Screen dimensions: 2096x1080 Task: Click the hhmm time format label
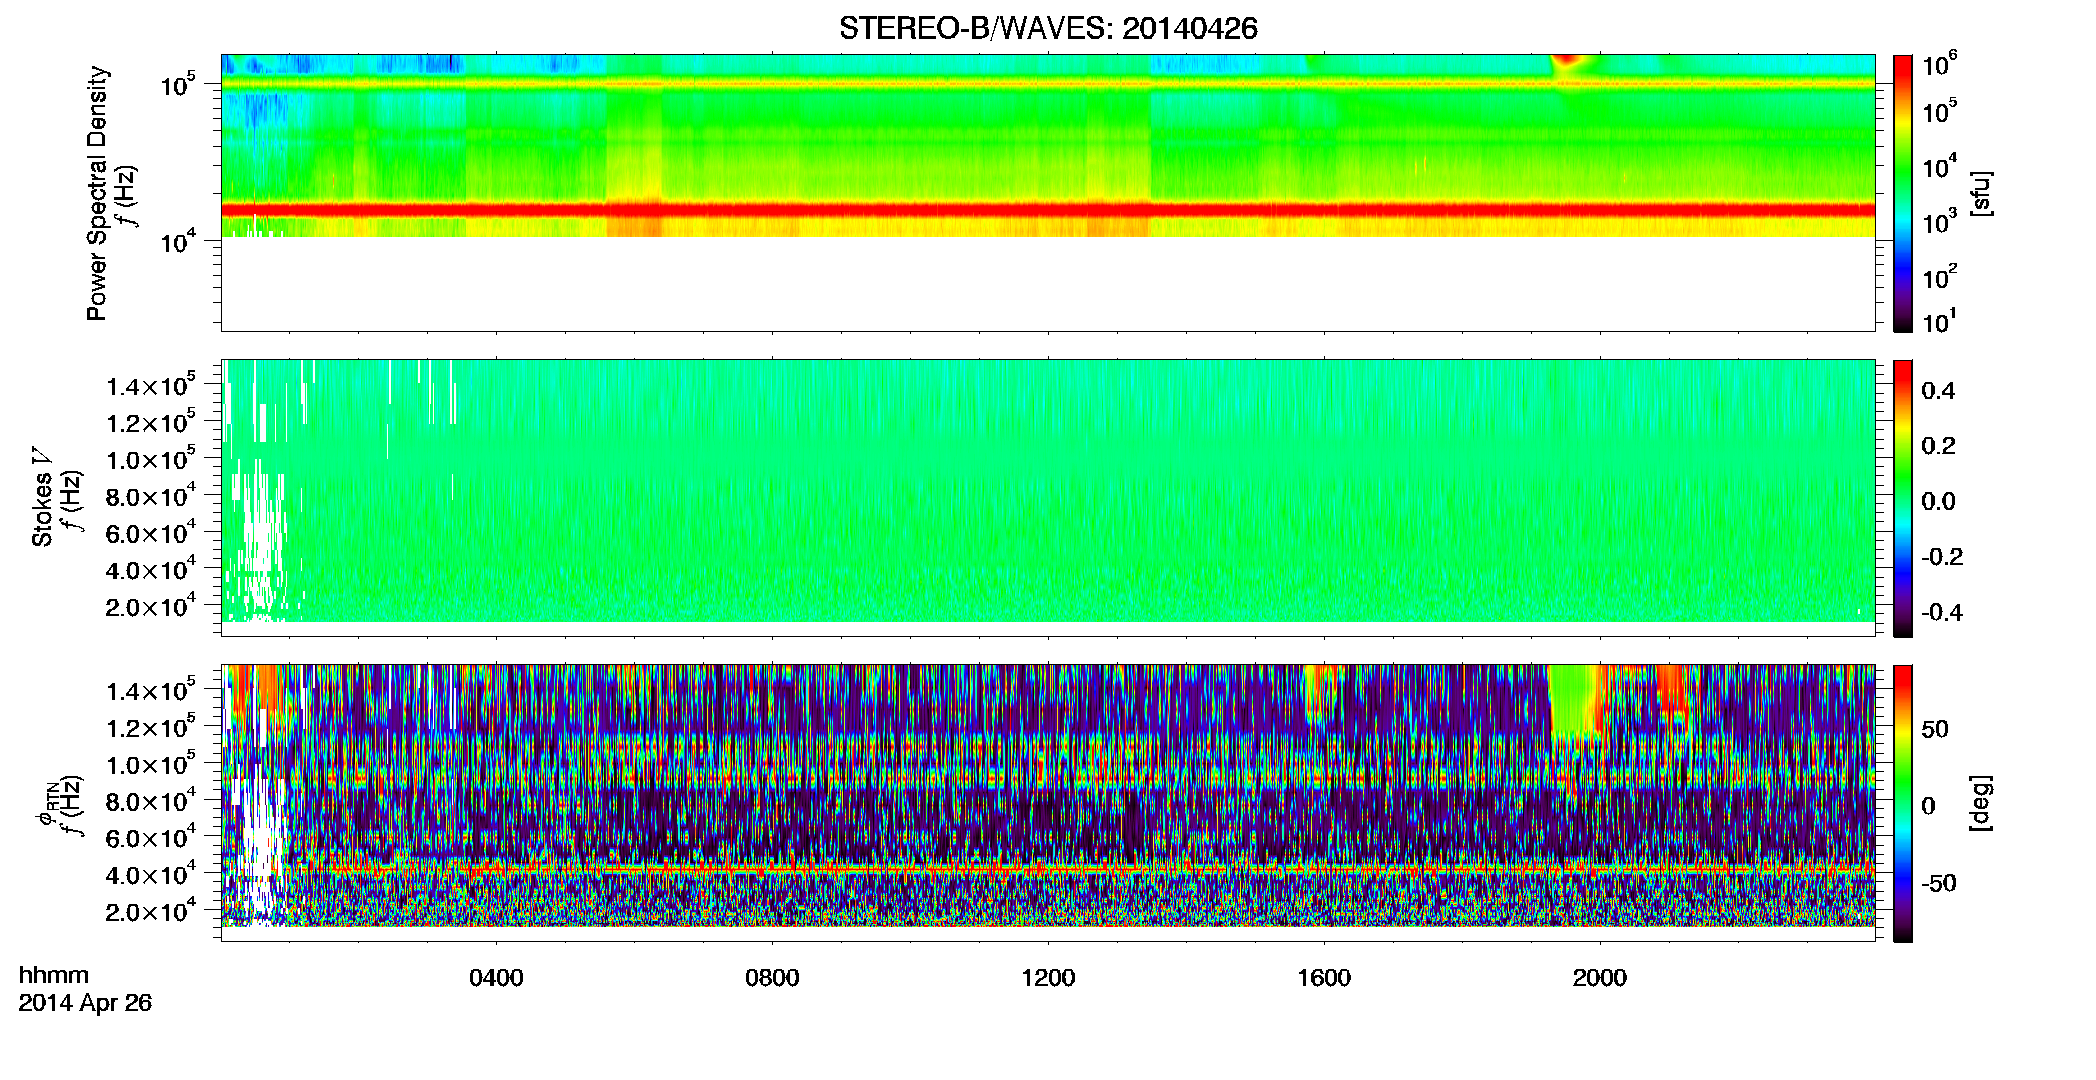[54, 976]
